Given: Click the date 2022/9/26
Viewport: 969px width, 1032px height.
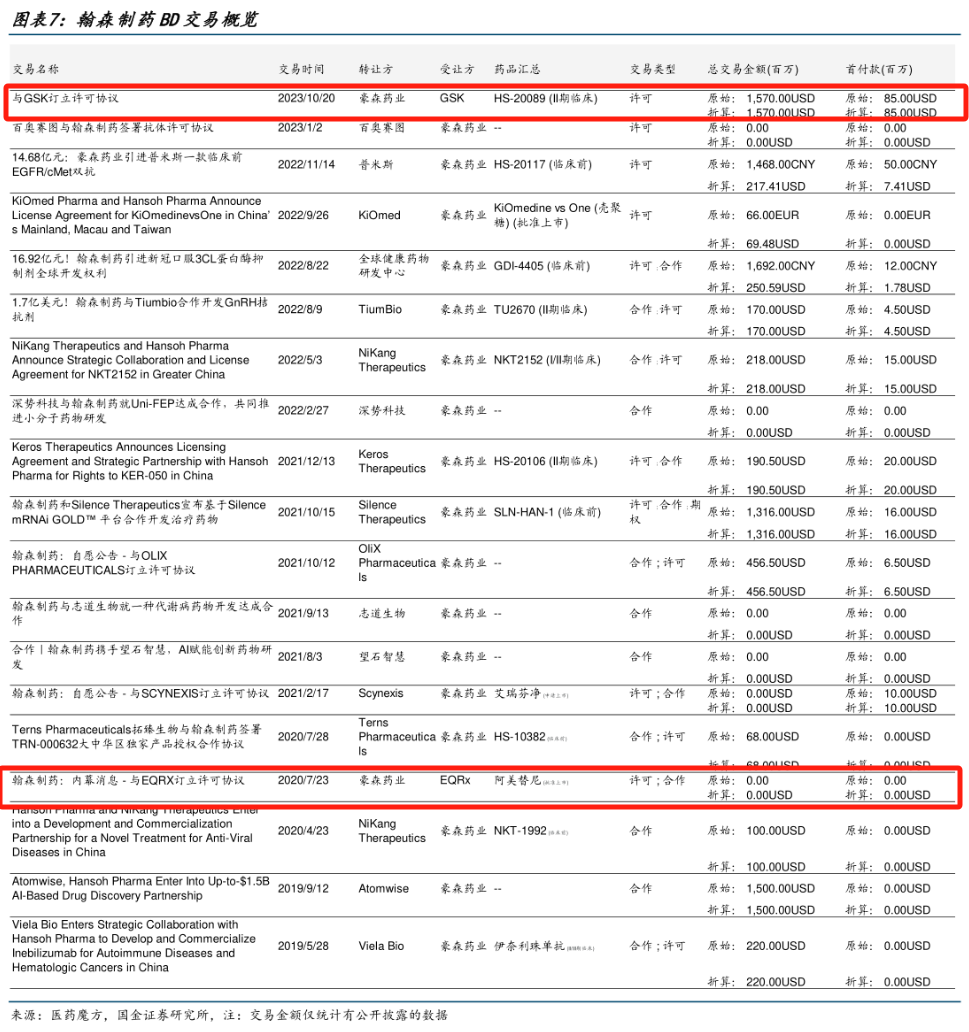Looking at the screenshot, I should [x=303, y=215].
